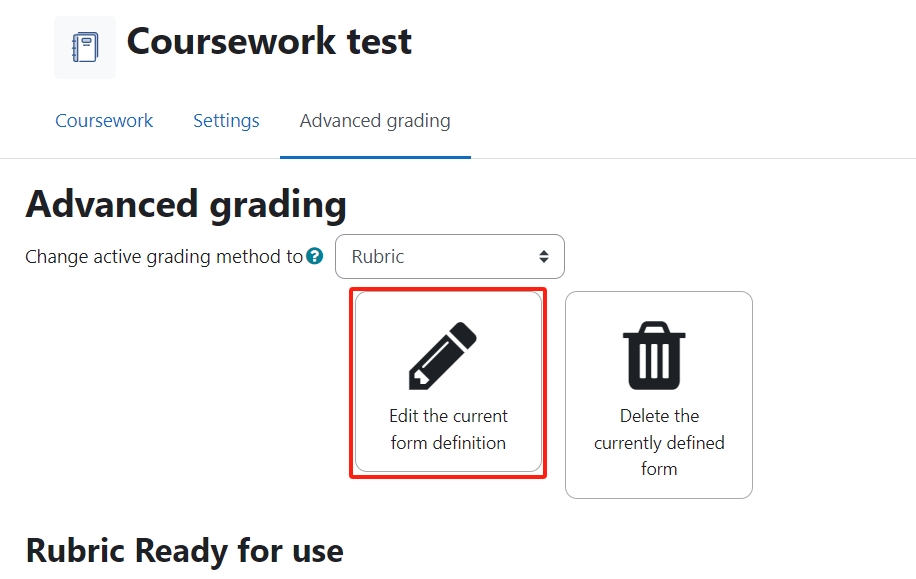The width and height of the screenshot is (916, 579).
Task: Select the Advanced grading tab
Action: click(375, 120)
